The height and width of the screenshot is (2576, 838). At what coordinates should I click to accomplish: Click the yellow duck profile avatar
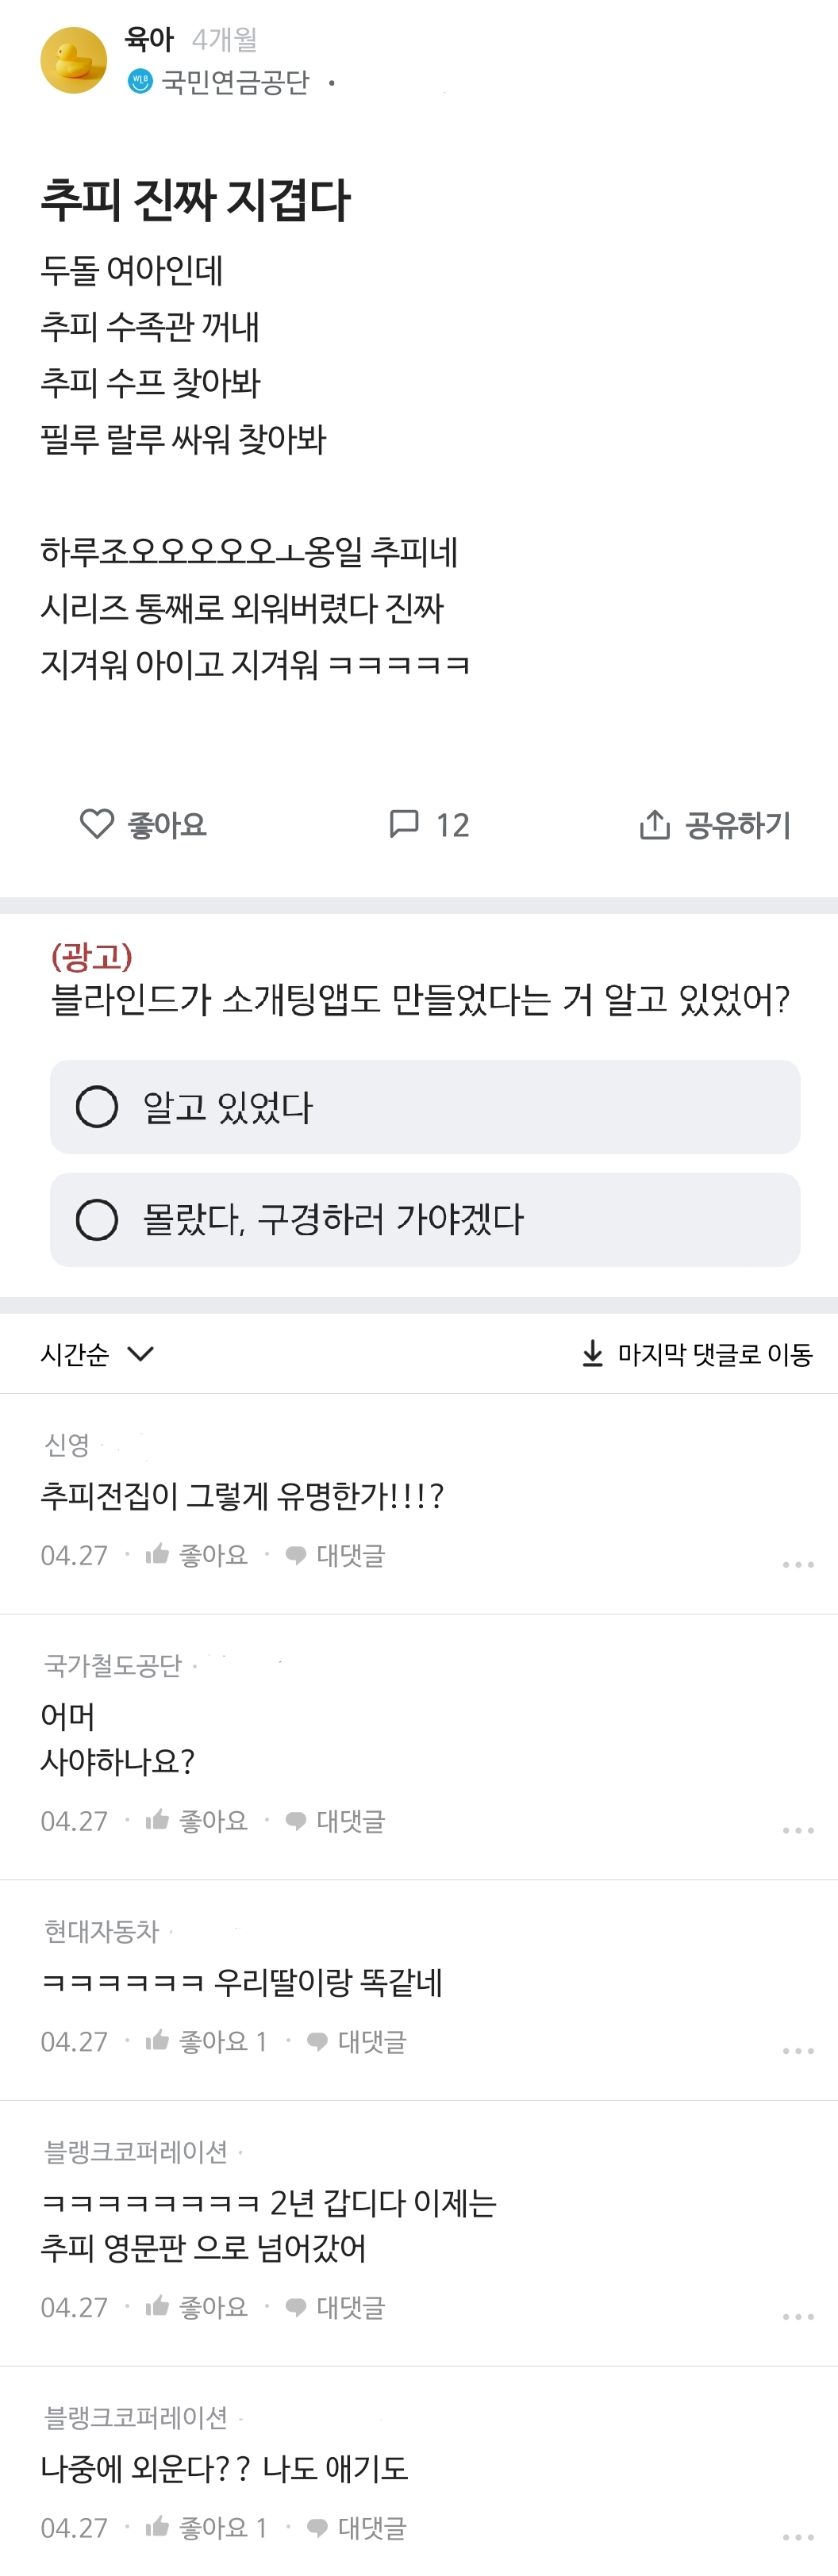tap(73, 60)
